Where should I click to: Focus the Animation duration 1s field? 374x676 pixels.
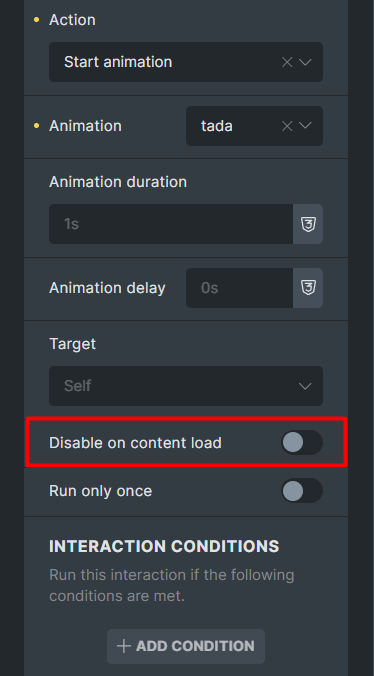click(171, 224)
